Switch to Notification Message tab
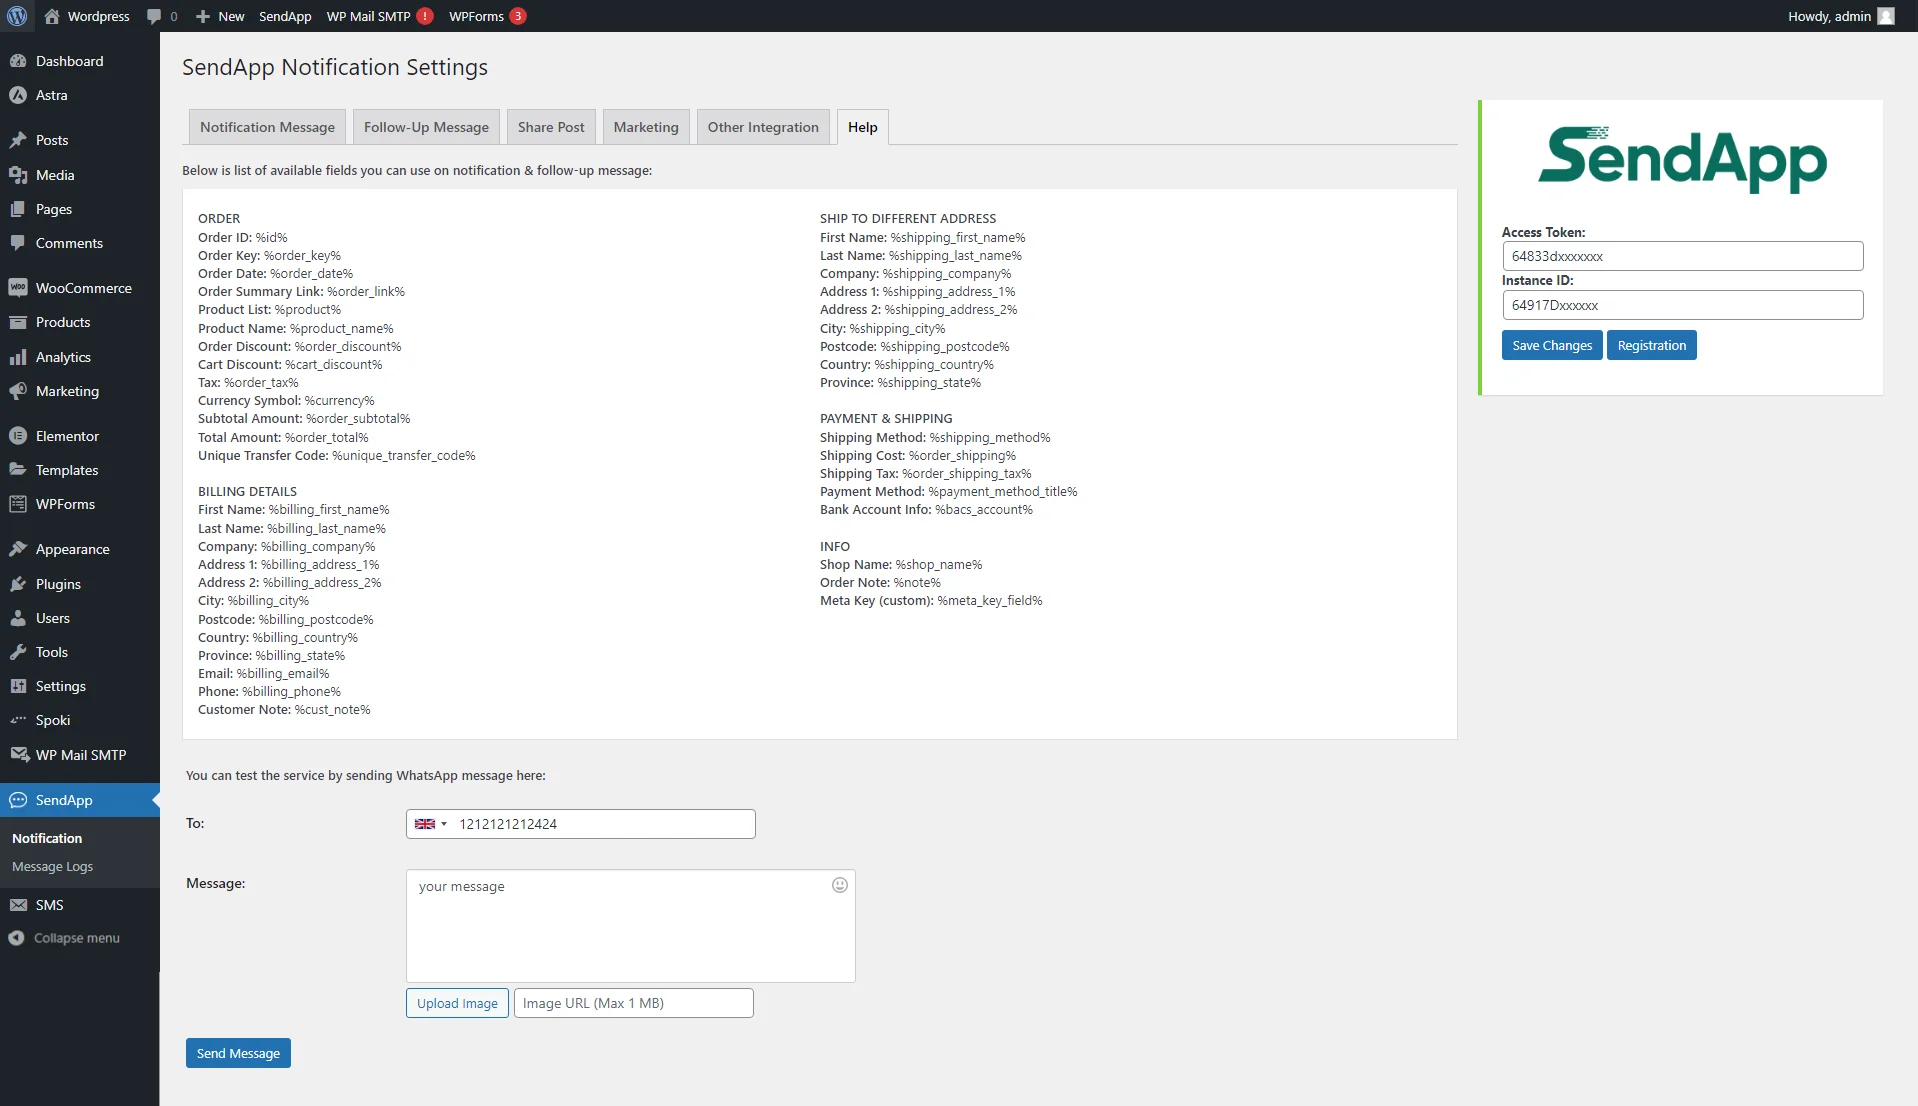Screen dimensions: 1918x1106 click(267, 127)
